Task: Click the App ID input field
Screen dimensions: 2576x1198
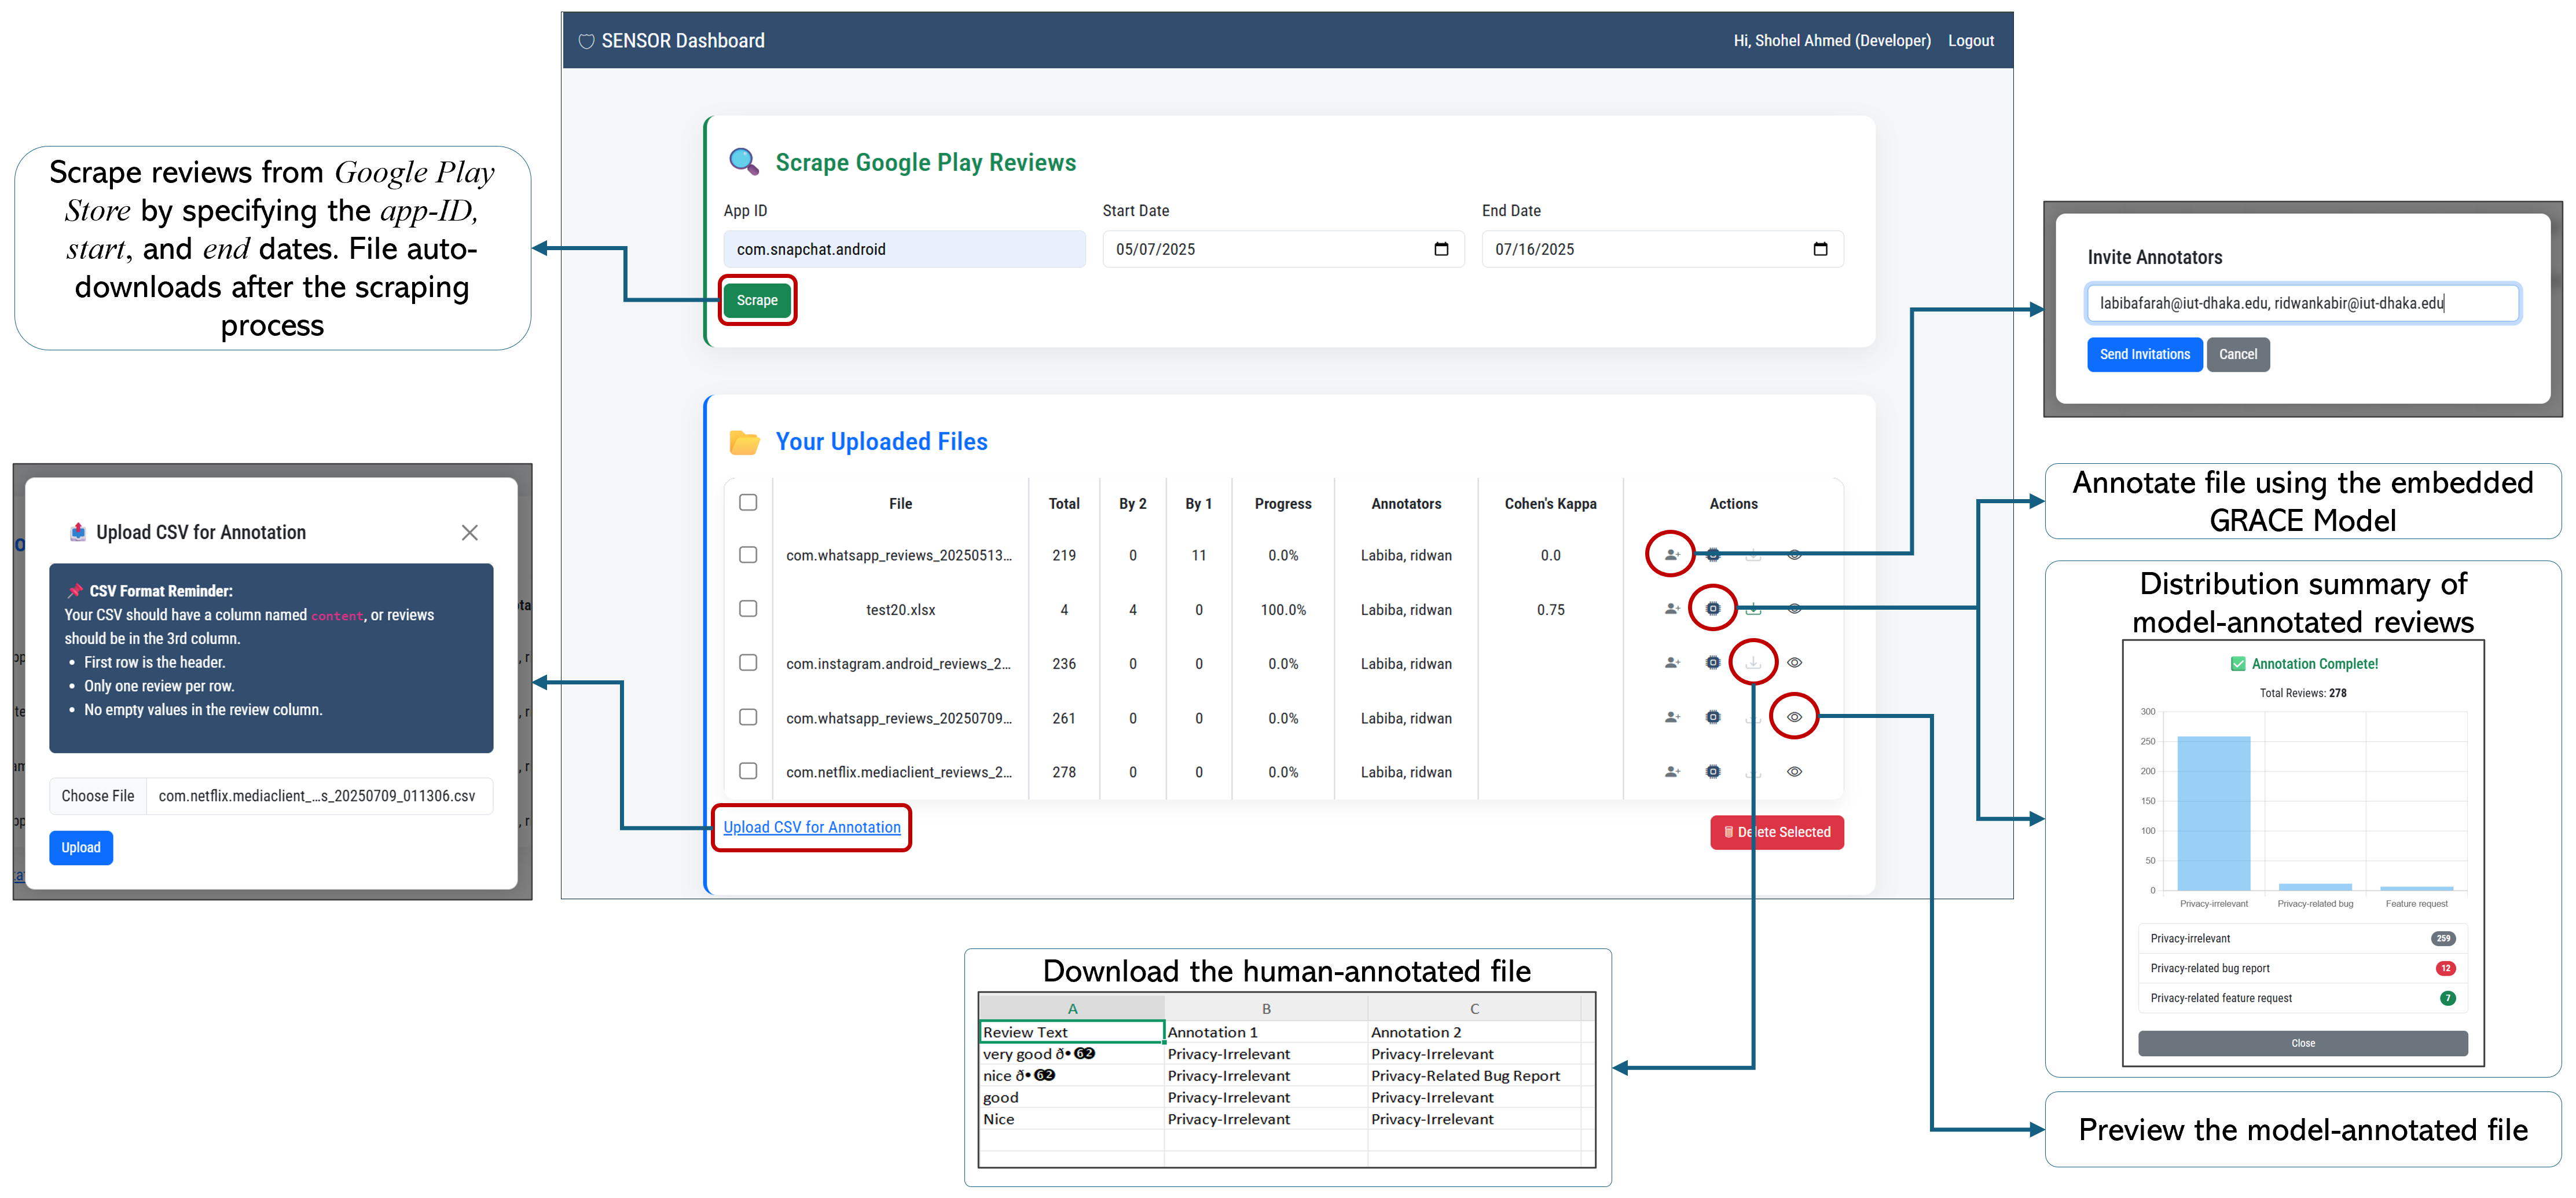Action: pyautogui.click(x=904, y=249)
